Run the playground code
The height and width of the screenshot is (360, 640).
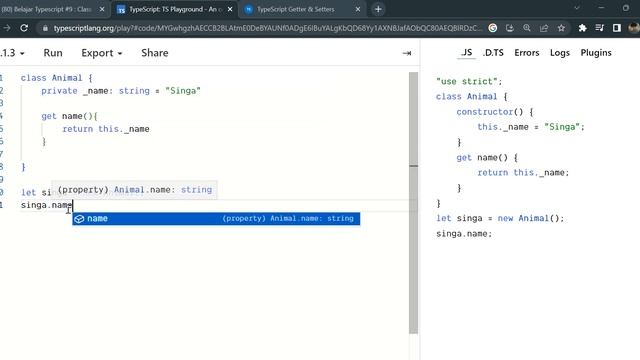[x=53, y=53]
